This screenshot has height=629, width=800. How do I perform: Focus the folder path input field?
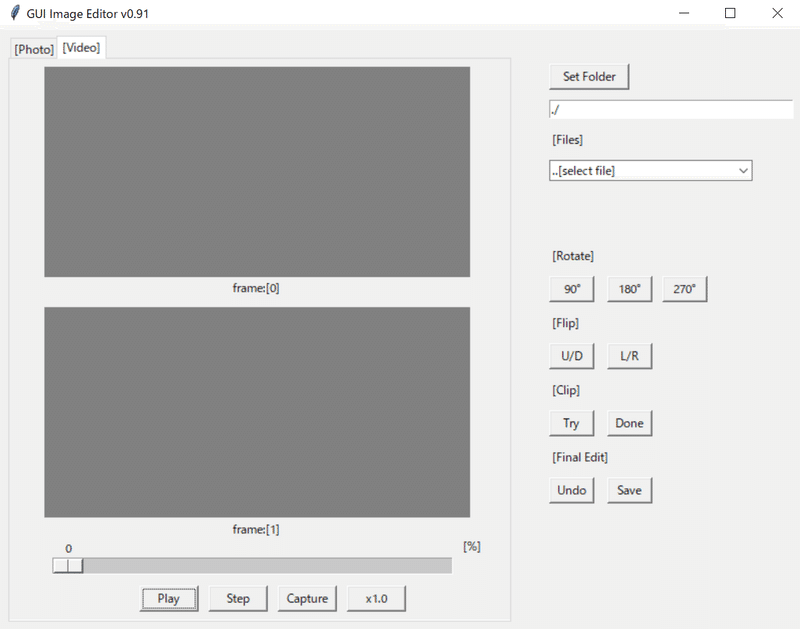point(671,110)
